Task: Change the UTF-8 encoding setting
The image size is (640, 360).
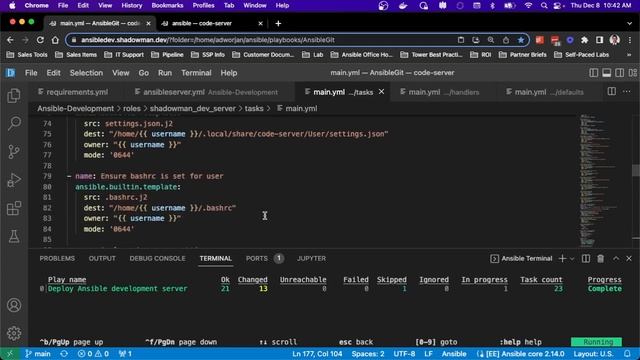Action: coord(404,353)
